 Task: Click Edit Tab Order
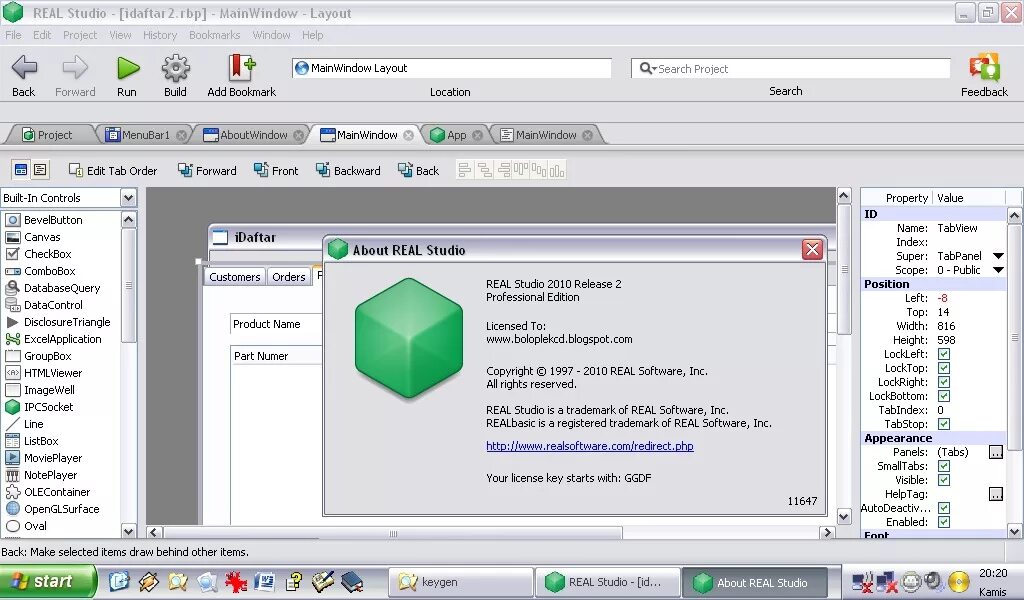113,170
